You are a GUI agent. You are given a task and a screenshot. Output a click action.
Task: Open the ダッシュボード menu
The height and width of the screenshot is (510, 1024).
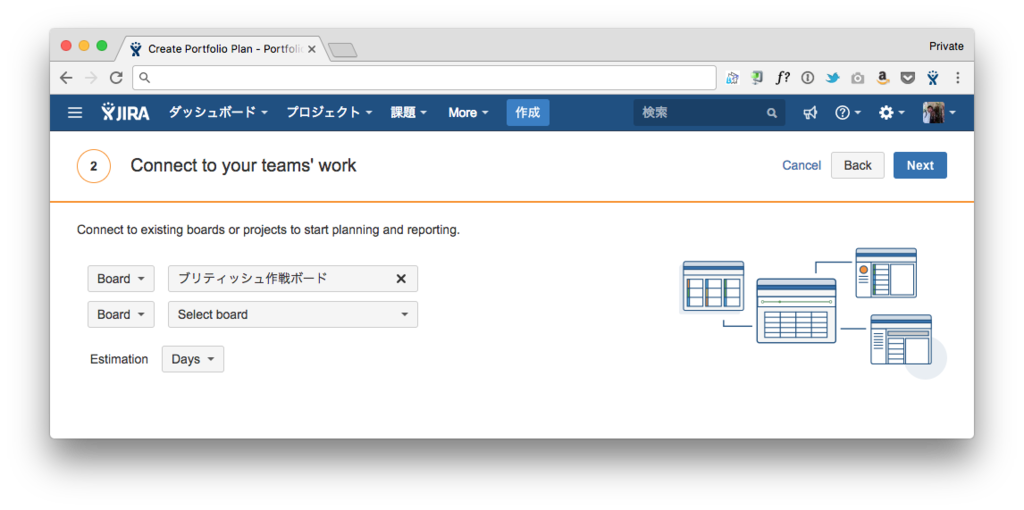218,112
